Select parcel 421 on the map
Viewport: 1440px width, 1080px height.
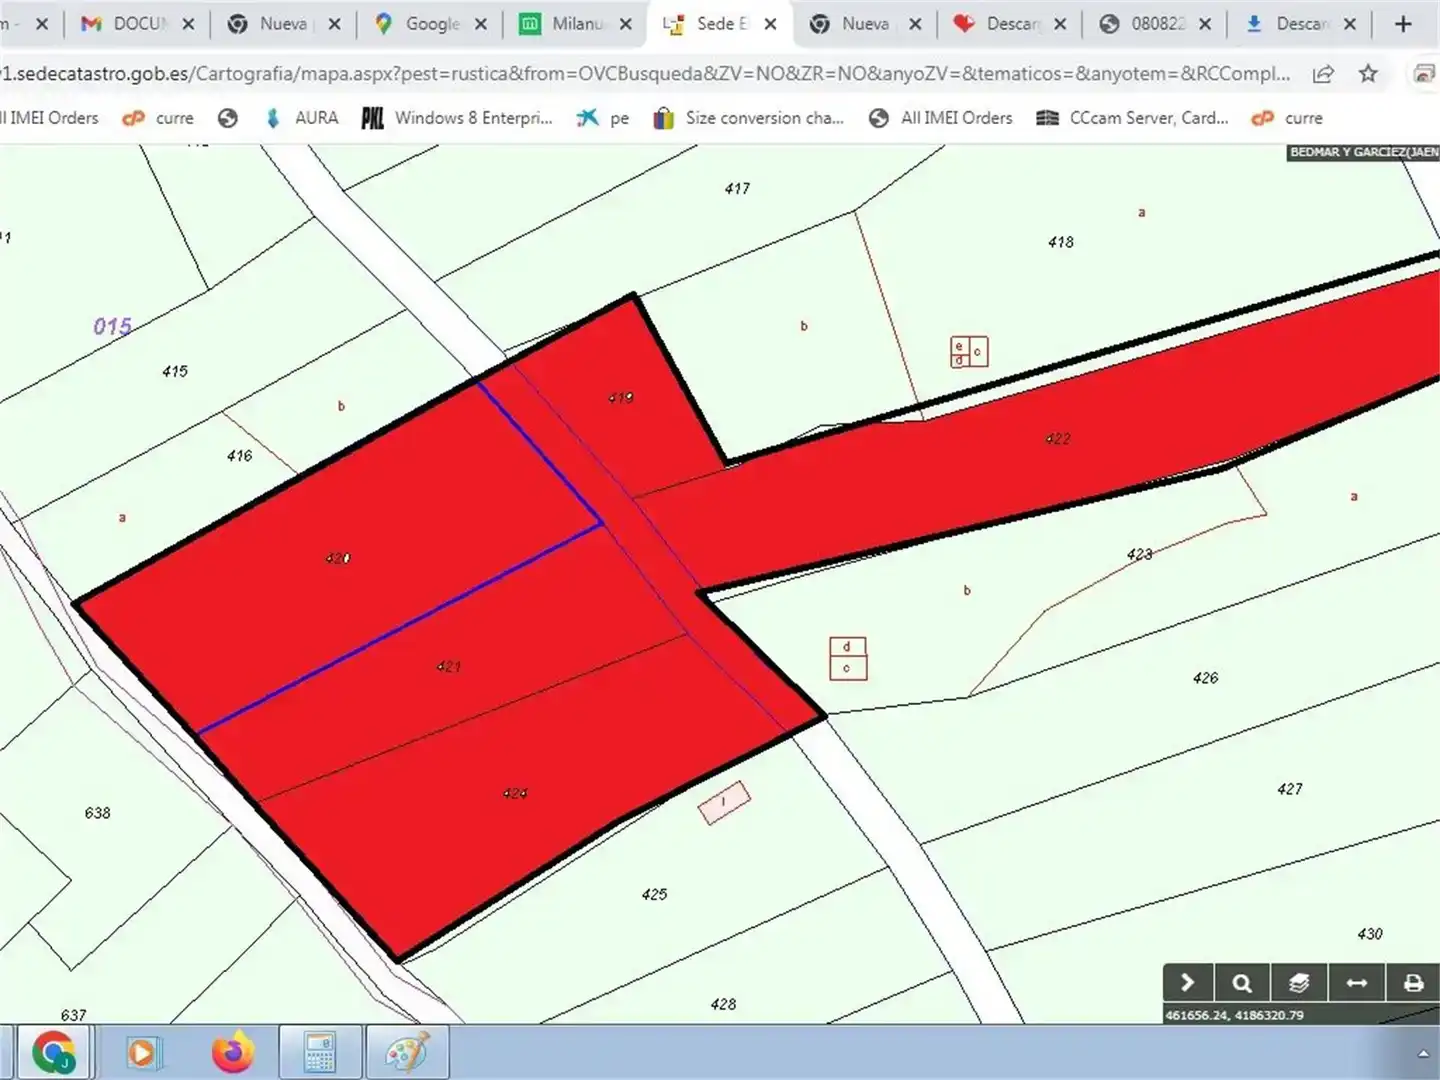[449, 666]
